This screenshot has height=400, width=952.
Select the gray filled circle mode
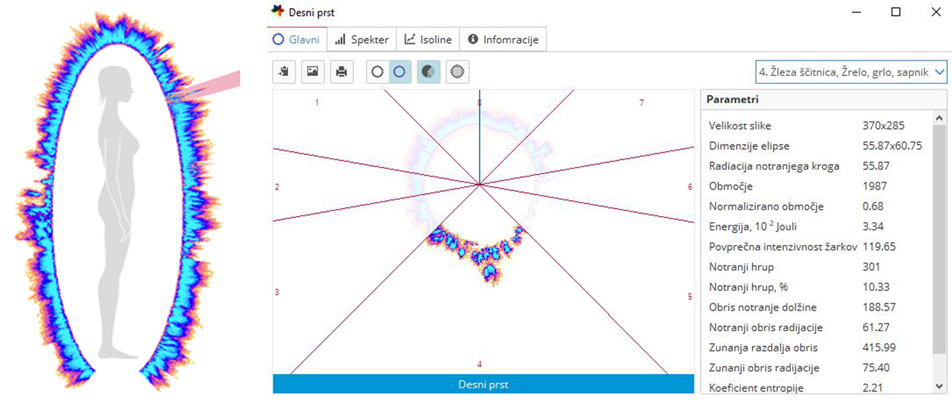tap(457, 72)
